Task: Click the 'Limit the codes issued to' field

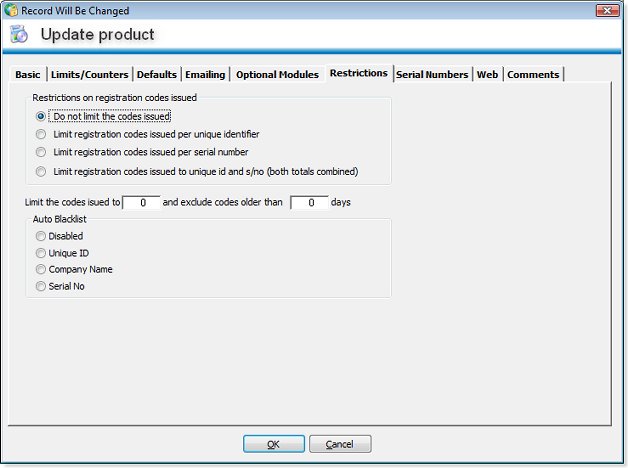Action: [141, 203]
